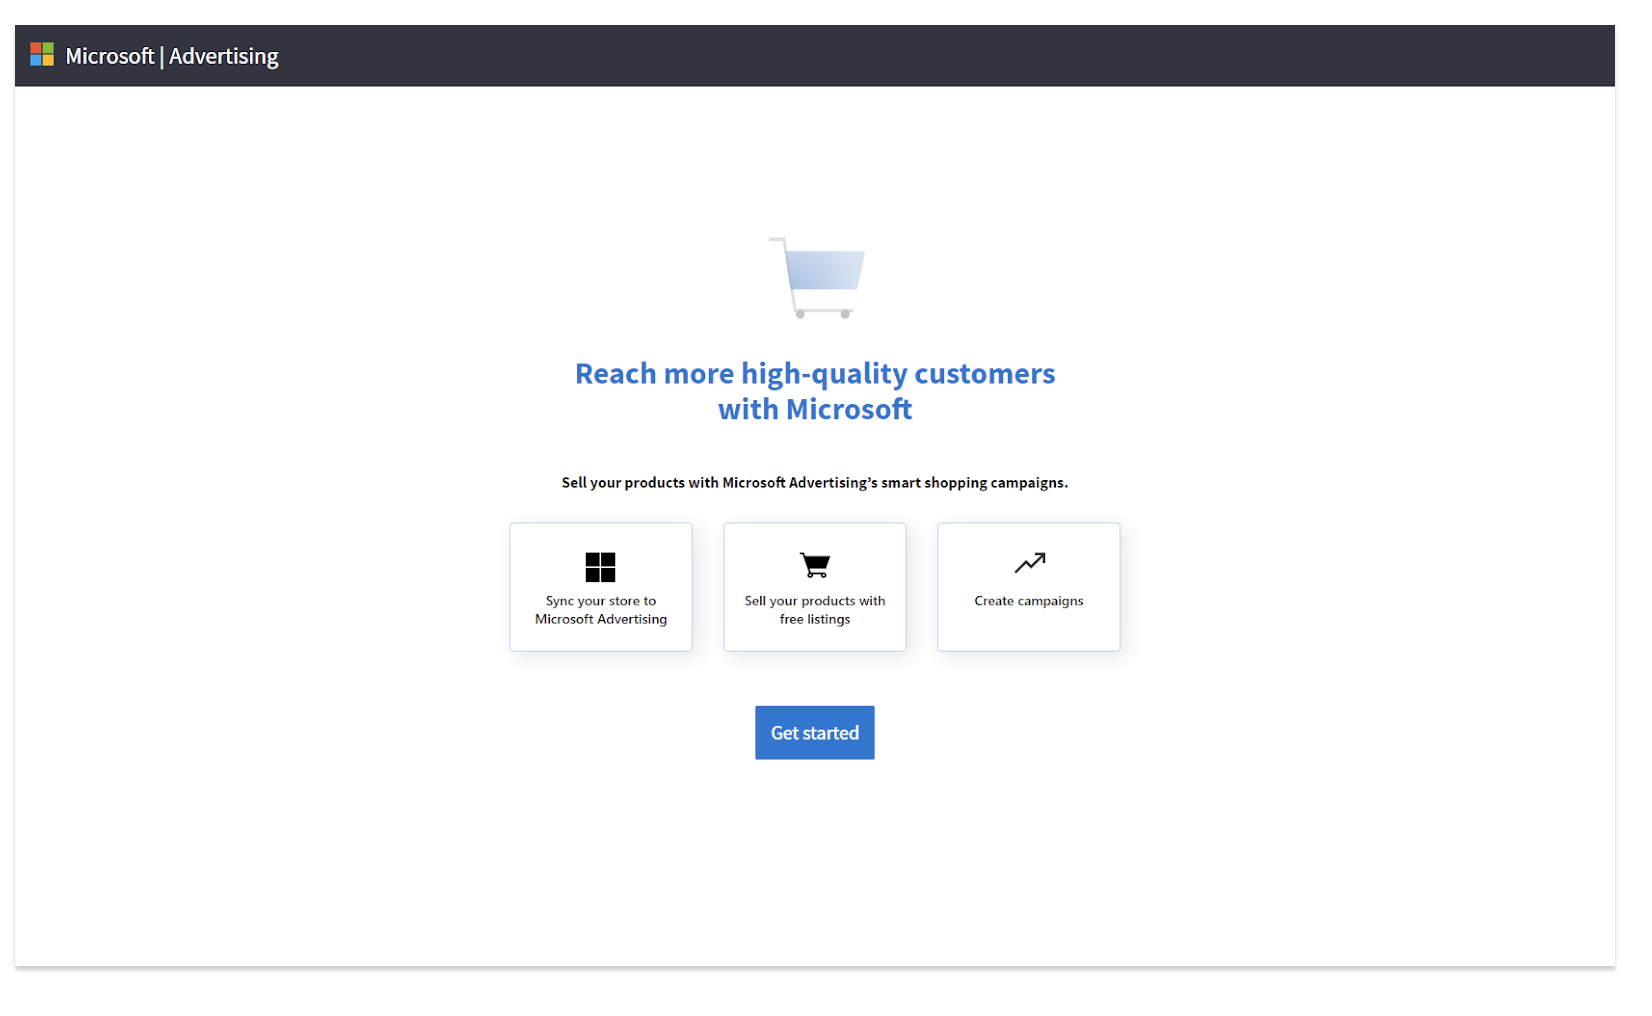Select the Sell your products card

tap(815, 587)
